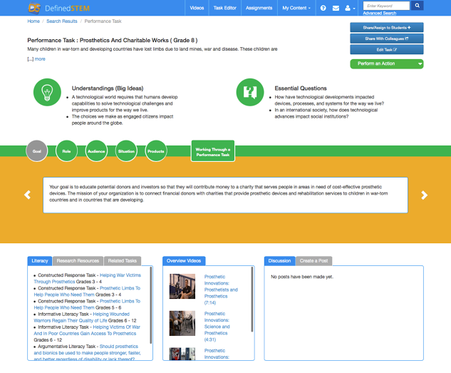Select the Products step circle
451x373 pixels.
[156, 151]
